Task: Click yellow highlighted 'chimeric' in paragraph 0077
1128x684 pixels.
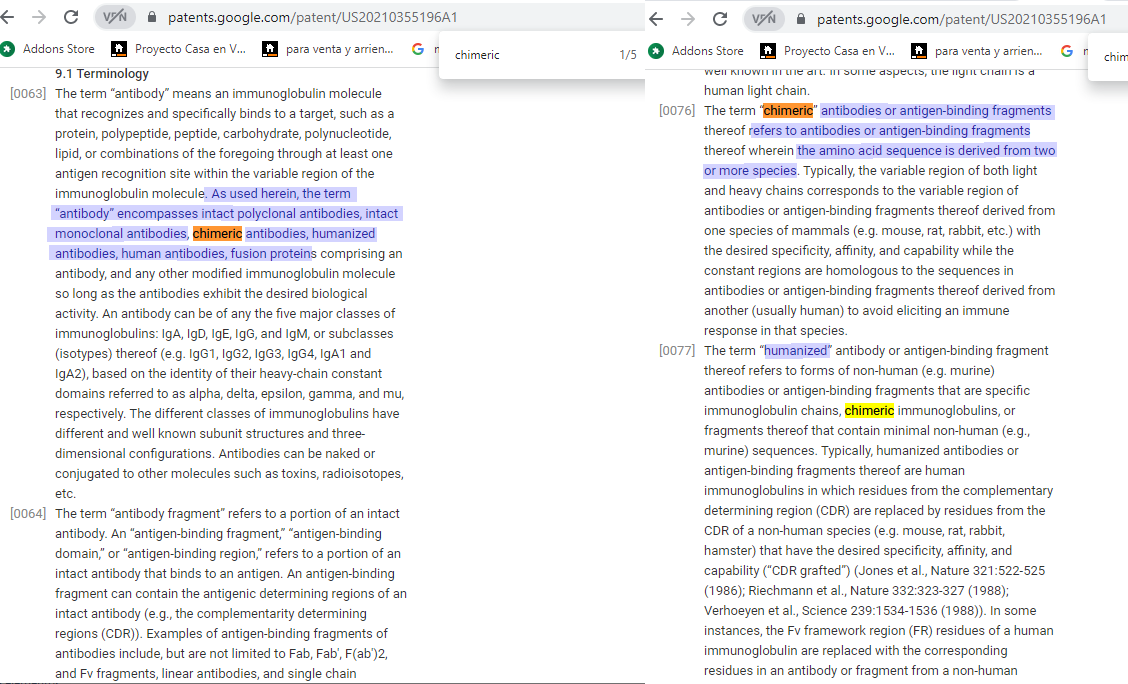Action: click(x=869, y=411)
